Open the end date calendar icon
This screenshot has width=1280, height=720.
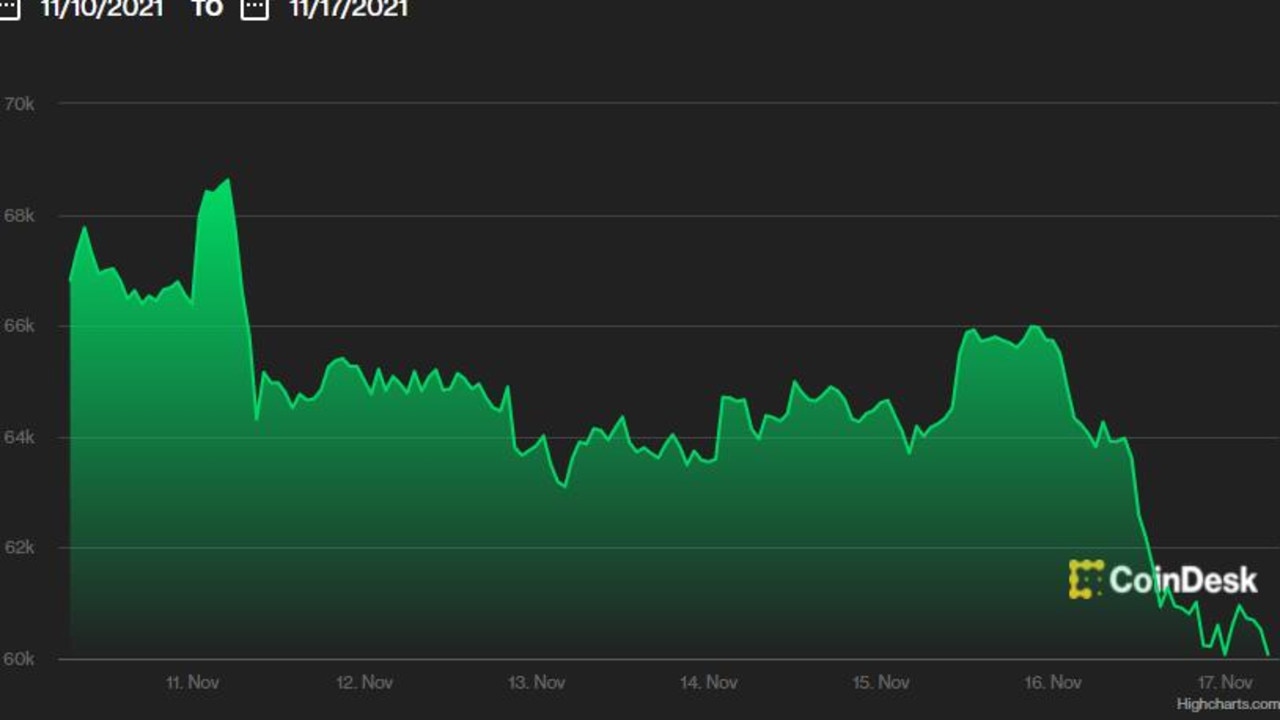(x=256, y=9)
